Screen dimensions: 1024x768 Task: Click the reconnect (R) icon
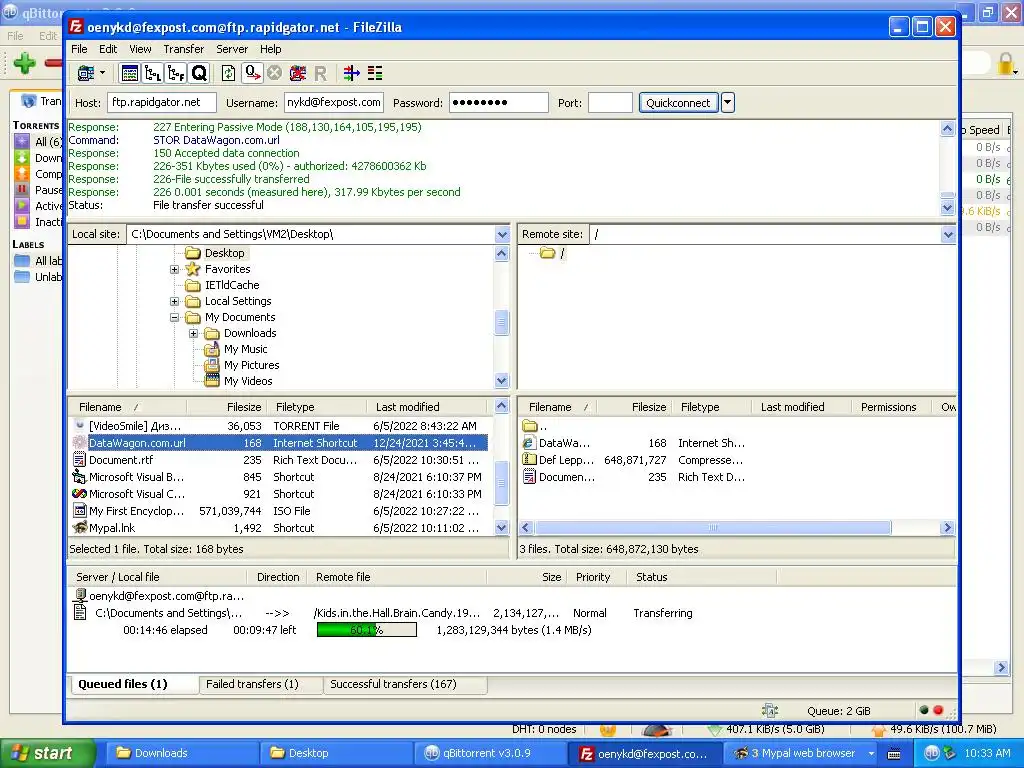pyautogui.click(x=320, y=74)
